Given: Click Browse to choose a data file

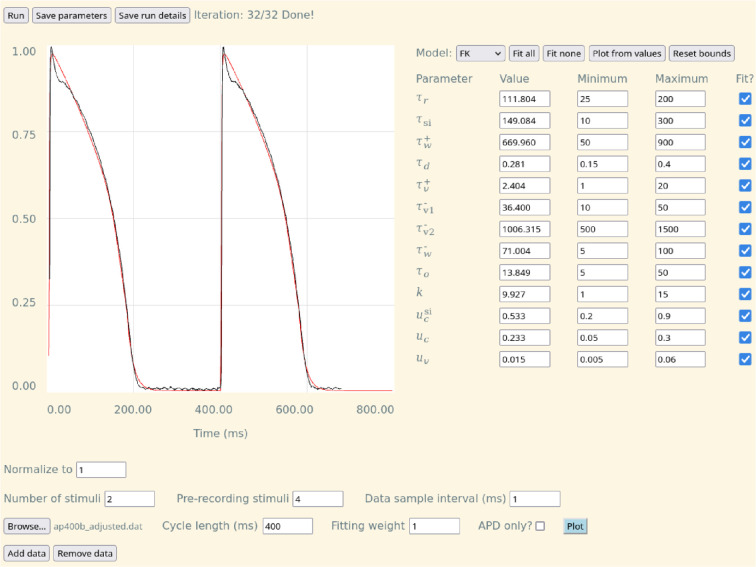Looking at the screenshot, I should 26,526.
